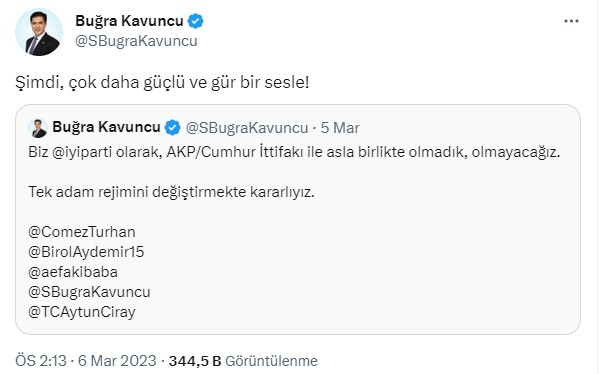Click the ÖS 2:13 · 6 Mar 2023 timestamp

tap(86, 361)
